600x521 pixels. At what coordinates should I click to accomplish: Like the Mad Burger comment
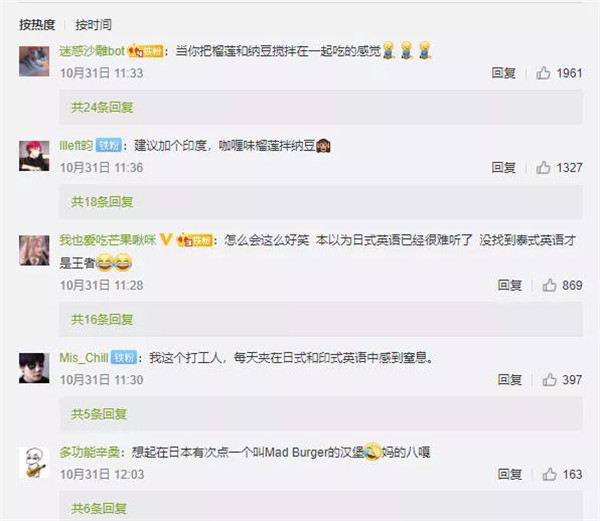click(x=549, y=474)
